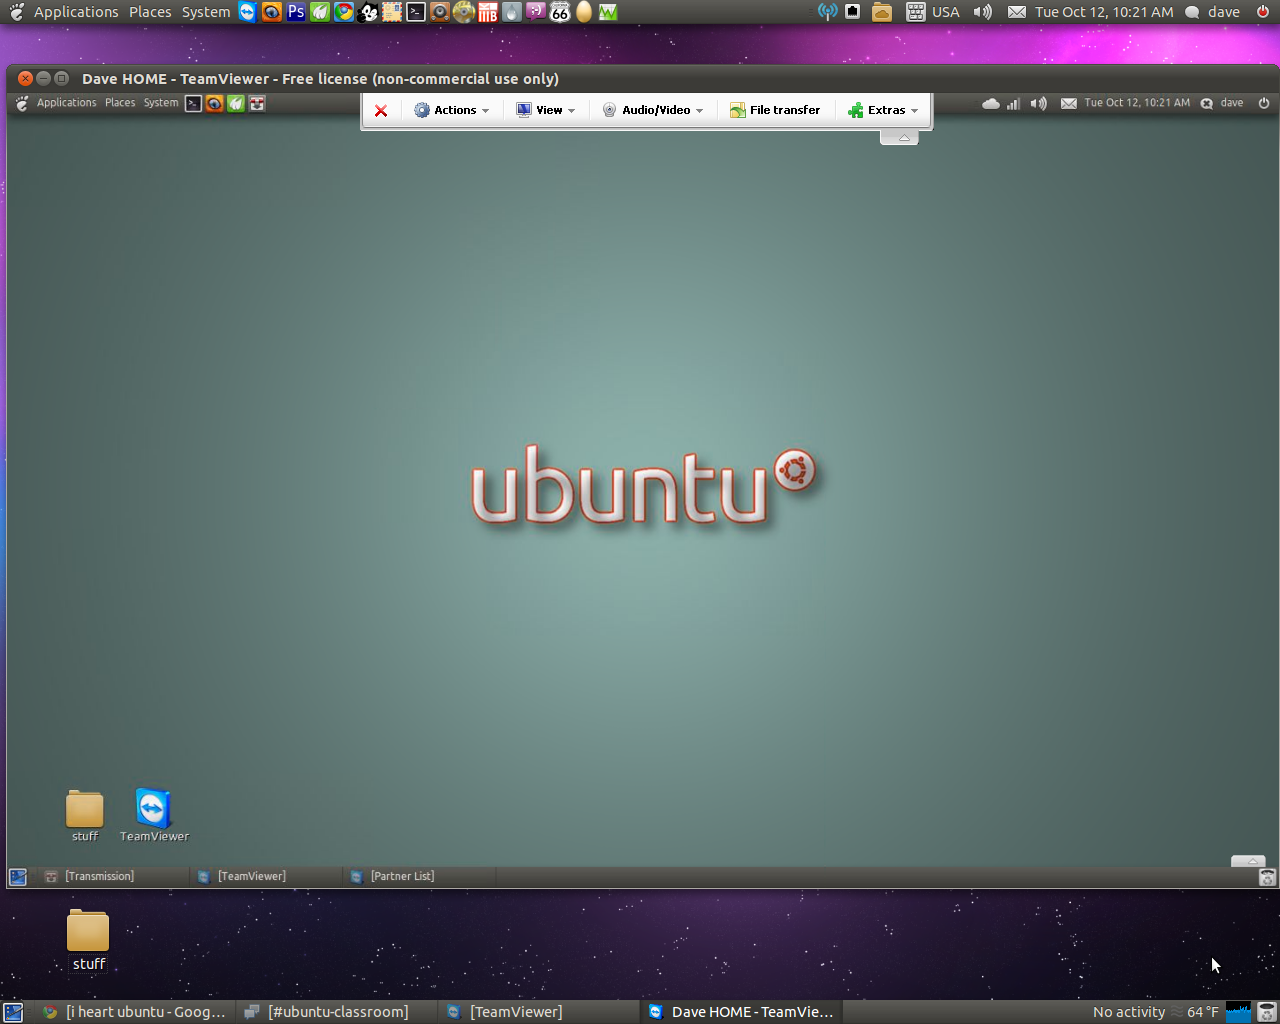This screenshot has width=1280, height=1024.
Task: Open the postage-stamp mail launcher in top panel
Action: pos(392,12)
